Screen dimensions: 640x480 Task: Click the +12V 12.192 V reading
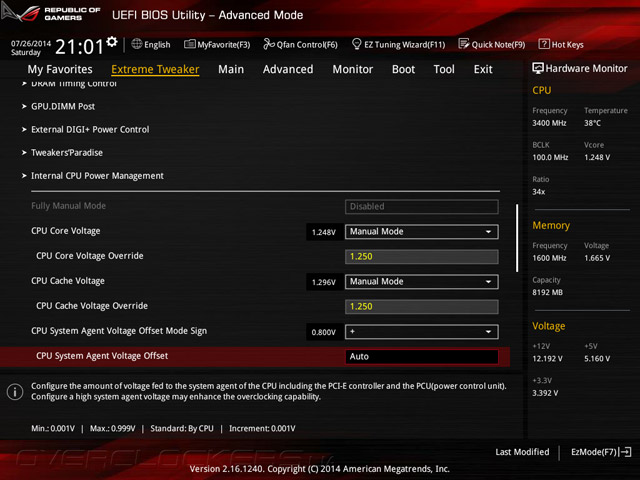click(x=547, y=358)
